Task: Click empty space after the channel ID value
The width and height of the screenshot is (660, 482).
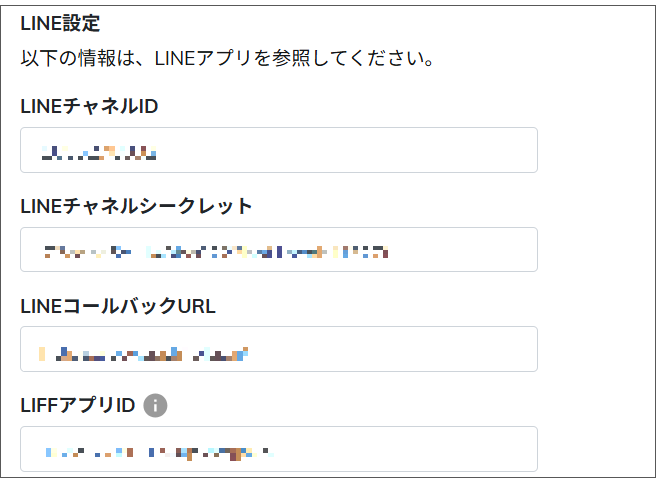Action: [x=345, y=150]
